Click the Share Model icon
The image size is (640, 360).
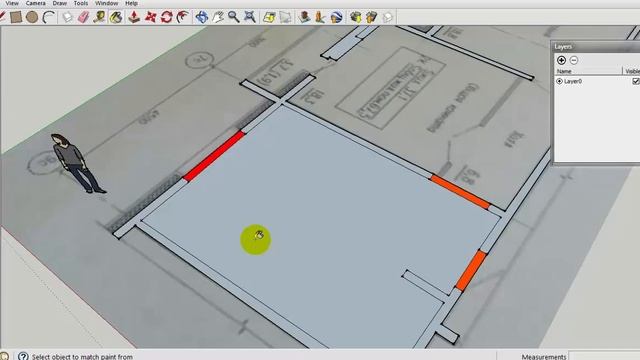[371, 17]
